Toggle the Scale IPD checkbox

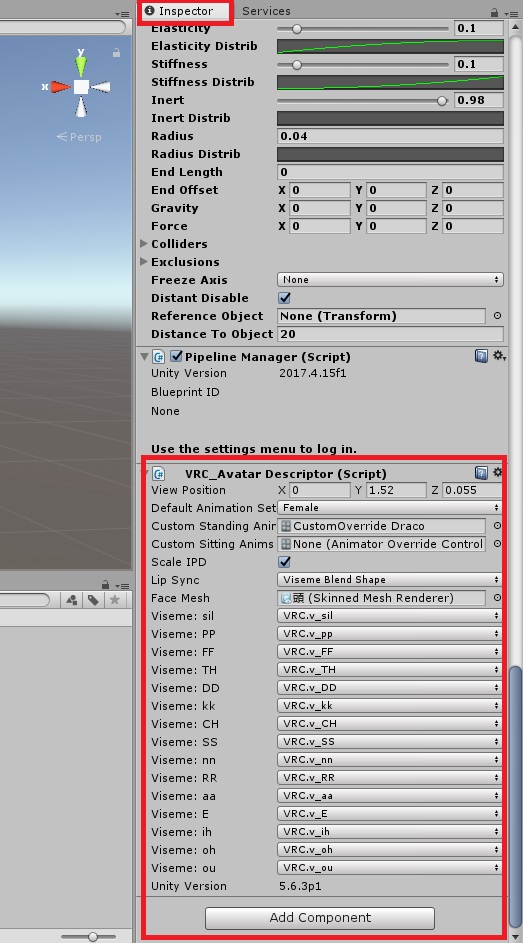pyautogui.click(x=284, y=562)
